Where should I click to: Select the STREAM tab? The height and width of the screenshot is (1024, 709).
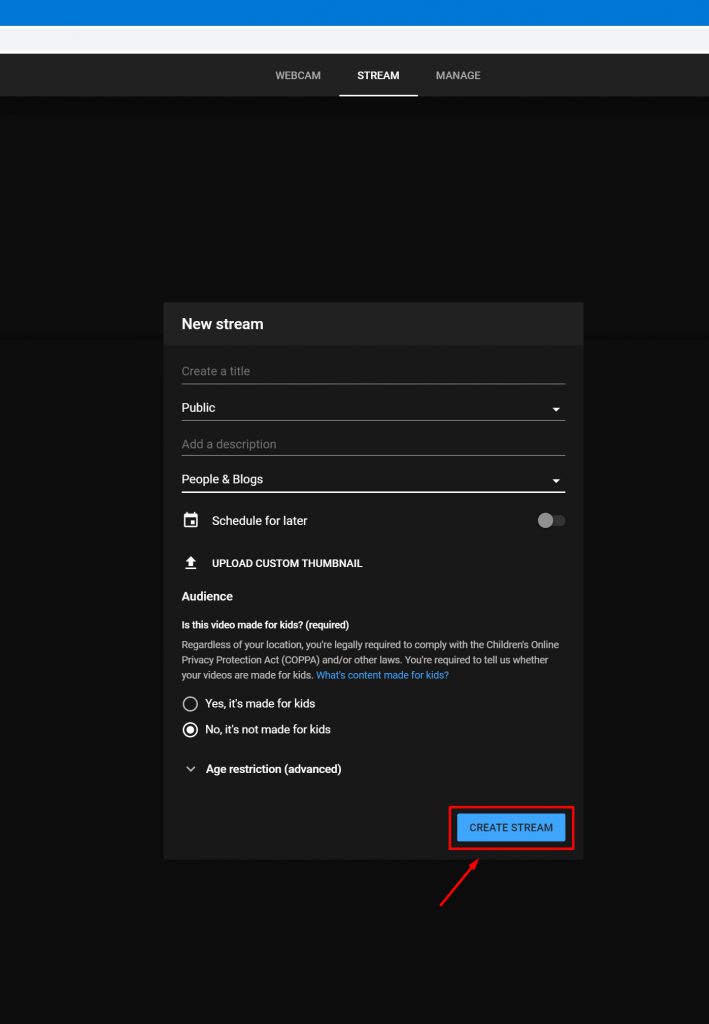coord(378,75)
